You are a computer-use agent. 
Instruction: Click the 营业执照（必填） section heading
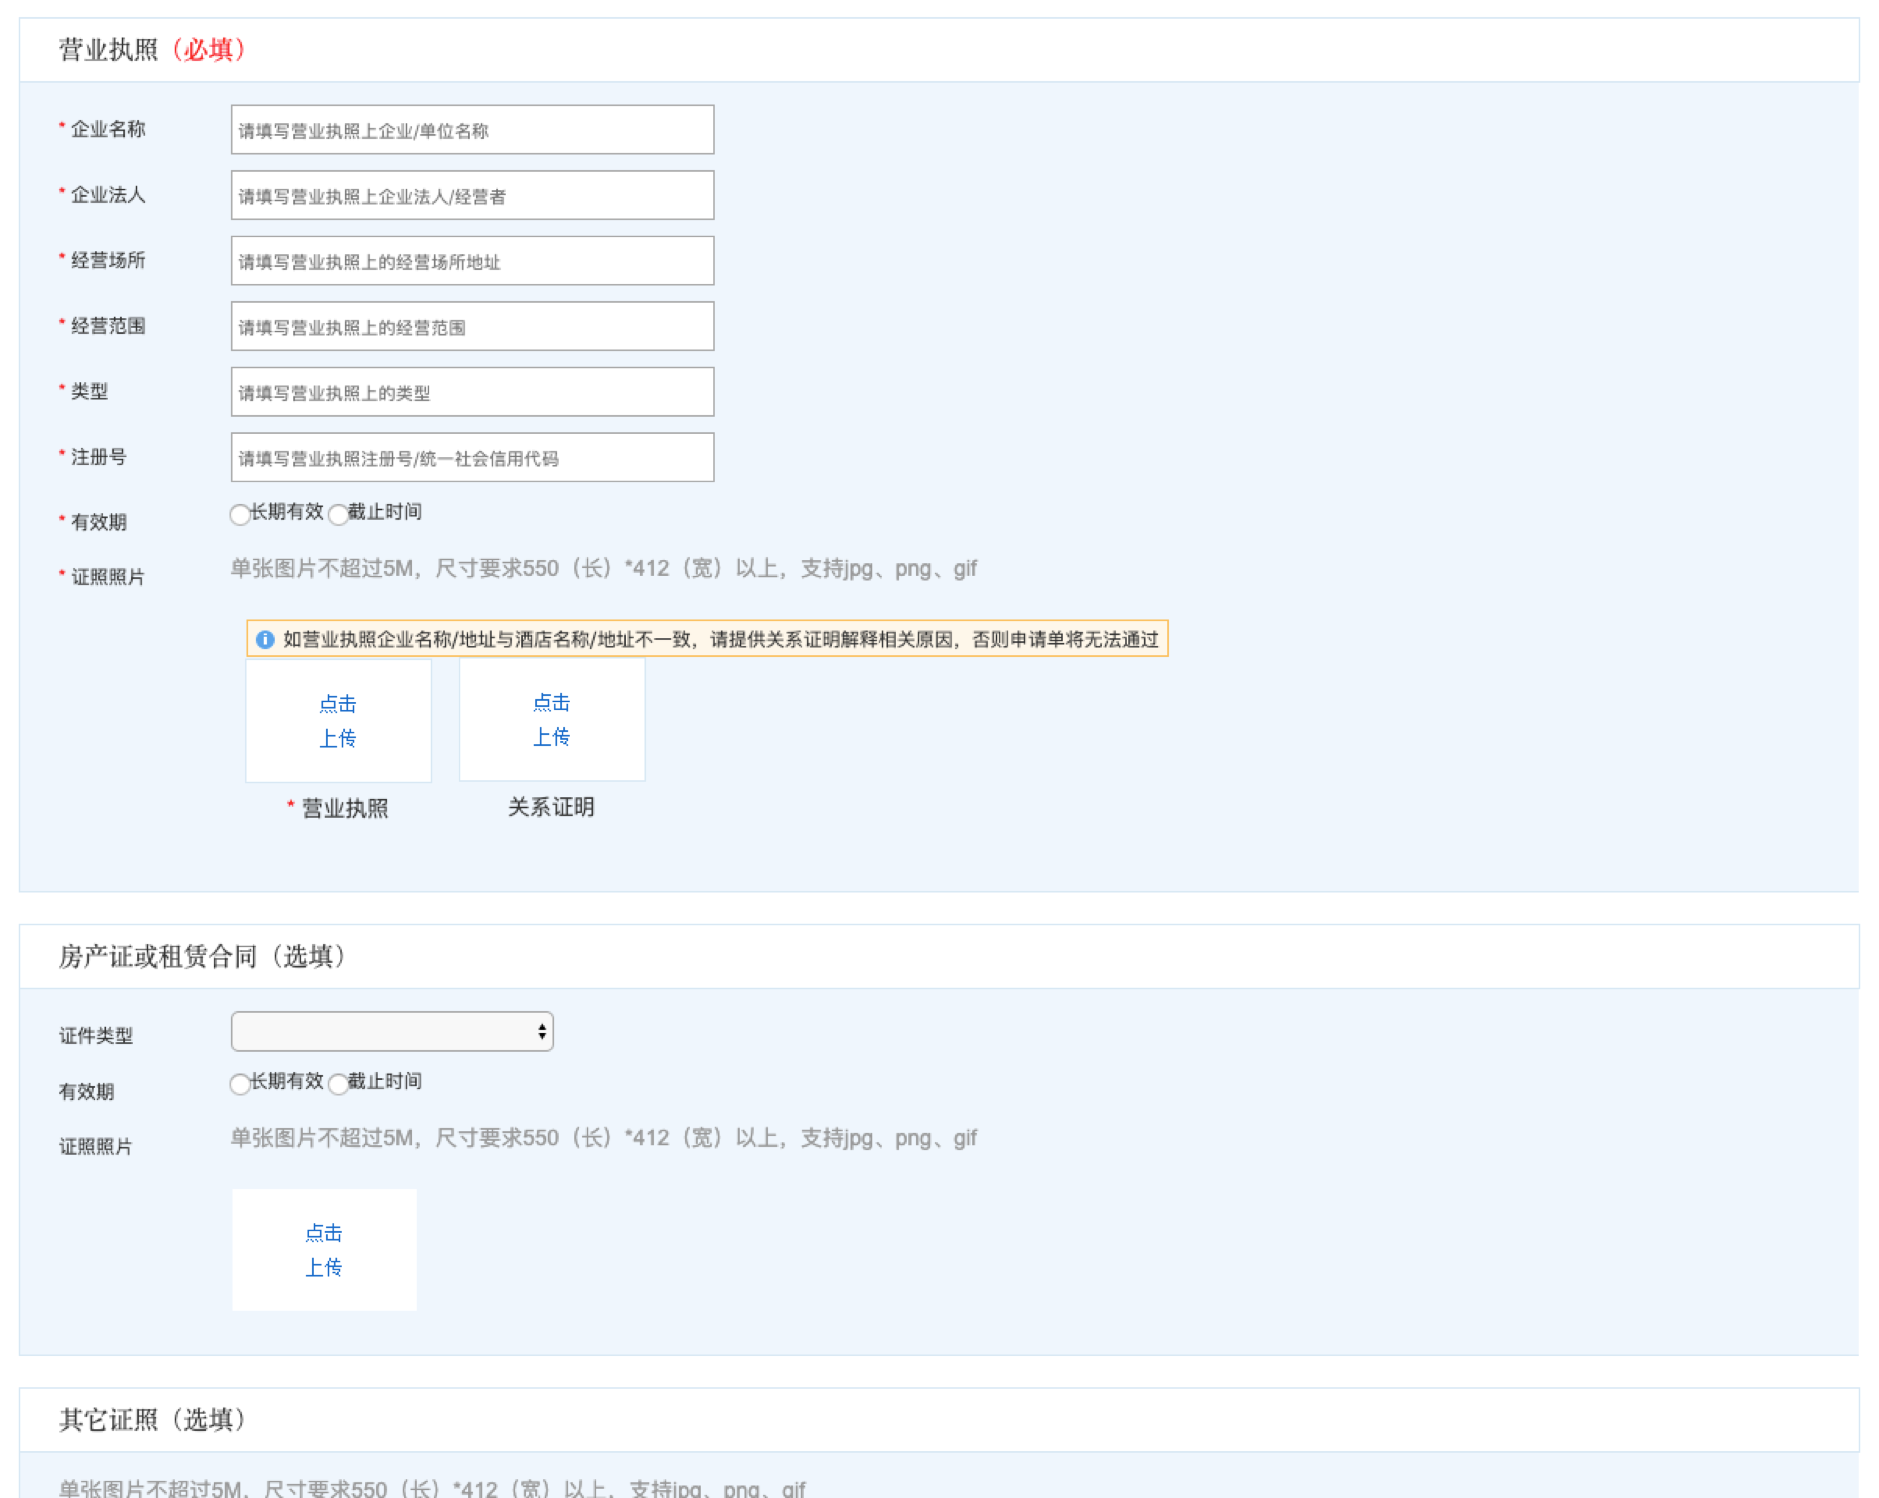coord(152,50)
